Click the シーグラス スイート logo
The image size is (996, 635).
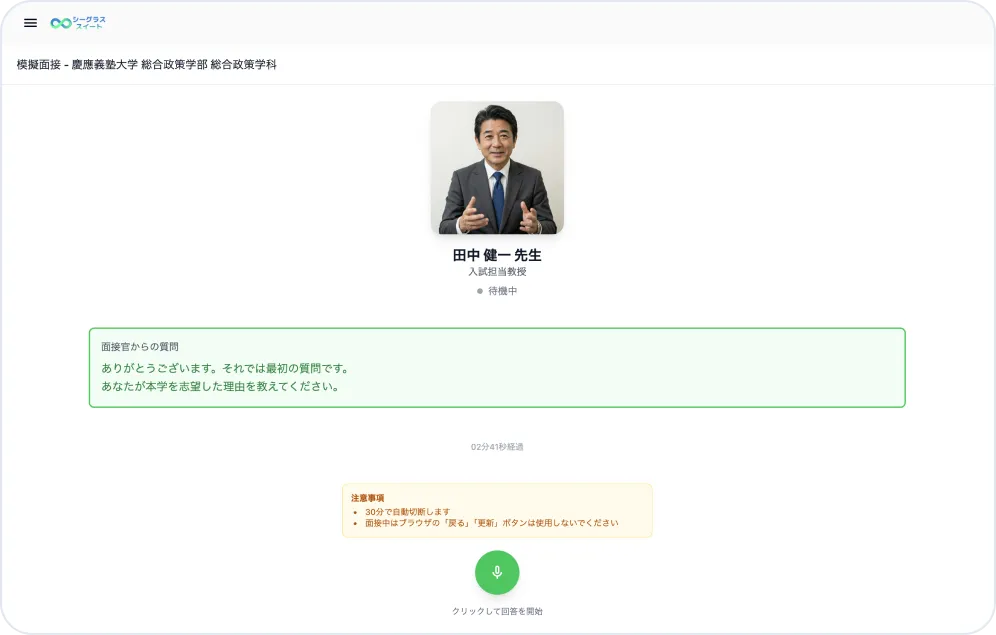pos(78,23)
